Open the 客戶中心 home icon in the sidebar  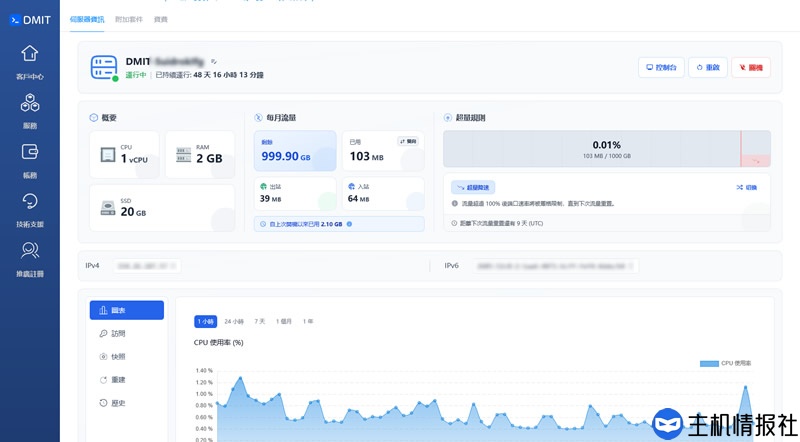point(30,53)
